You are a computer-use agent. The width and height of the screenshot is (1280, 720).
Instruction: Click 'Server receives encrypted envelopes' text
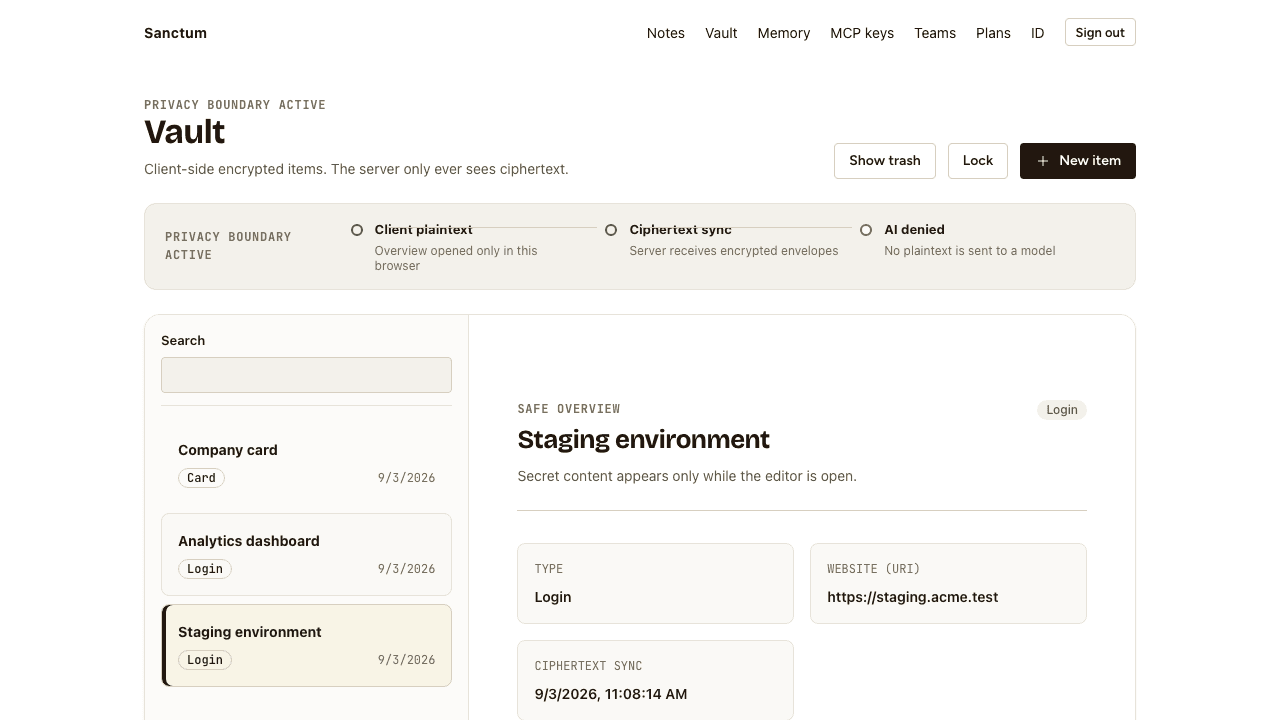pyautogui.click(x=734, y=251)
